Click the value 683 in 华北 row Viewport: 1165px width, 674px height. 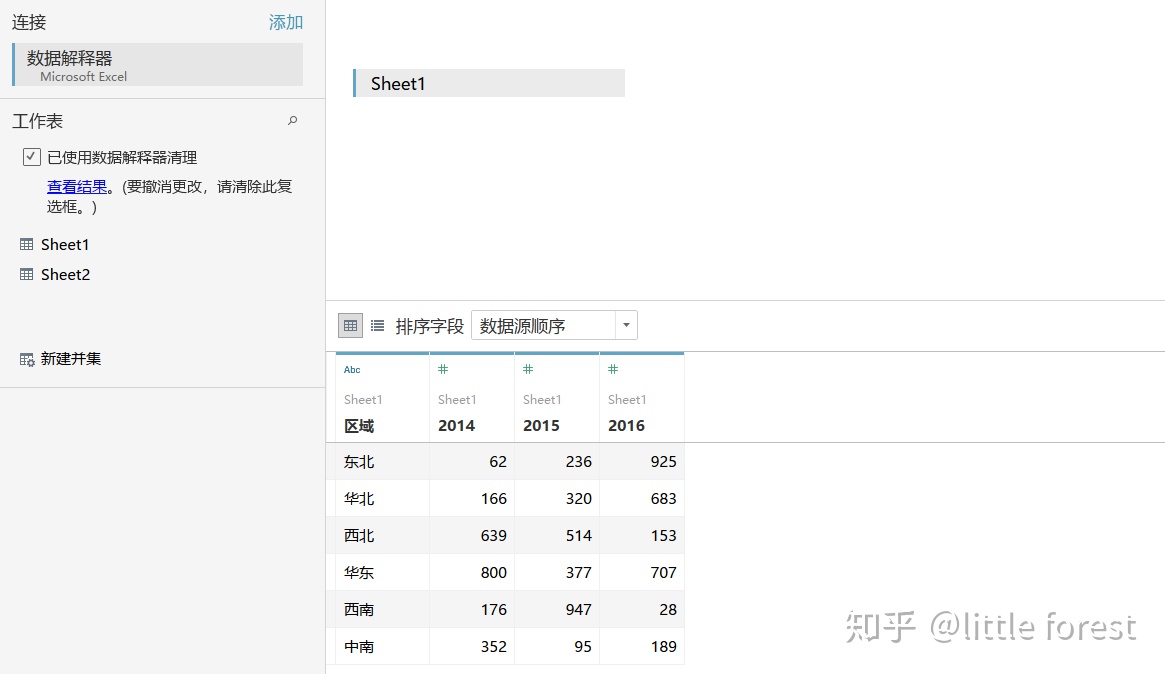coord(663,499)
